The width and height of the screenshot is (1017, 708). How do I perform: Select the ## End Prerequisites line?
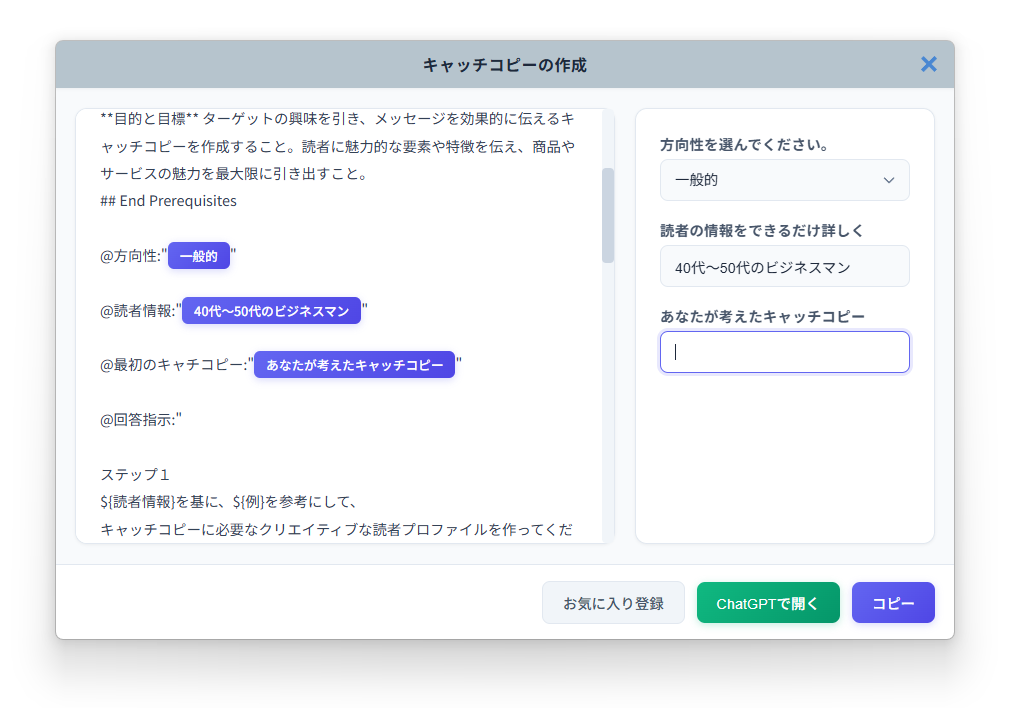coord(167,200)
